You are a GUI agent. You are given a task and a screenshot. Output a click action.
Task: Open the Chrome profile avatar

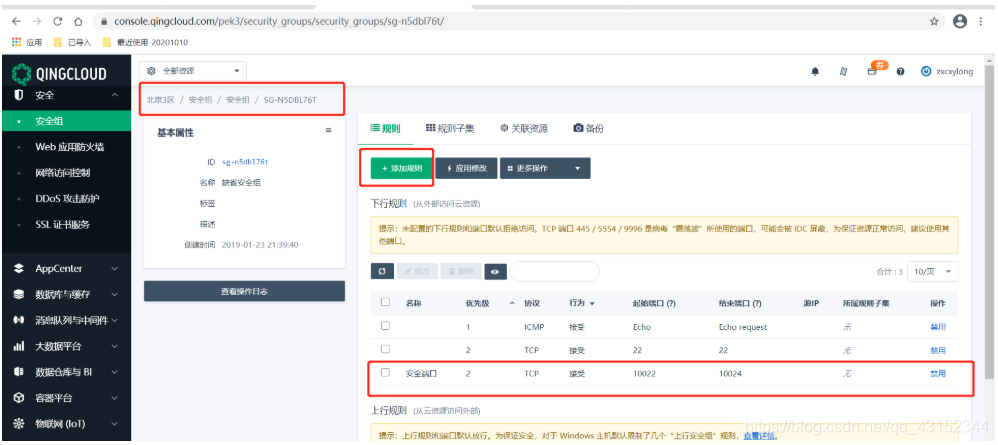click(x=960, y=21)
